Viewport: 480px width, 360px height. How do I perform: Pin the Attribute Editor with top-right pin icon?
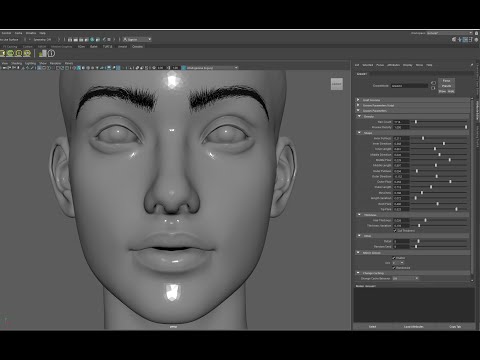point(472,65)
